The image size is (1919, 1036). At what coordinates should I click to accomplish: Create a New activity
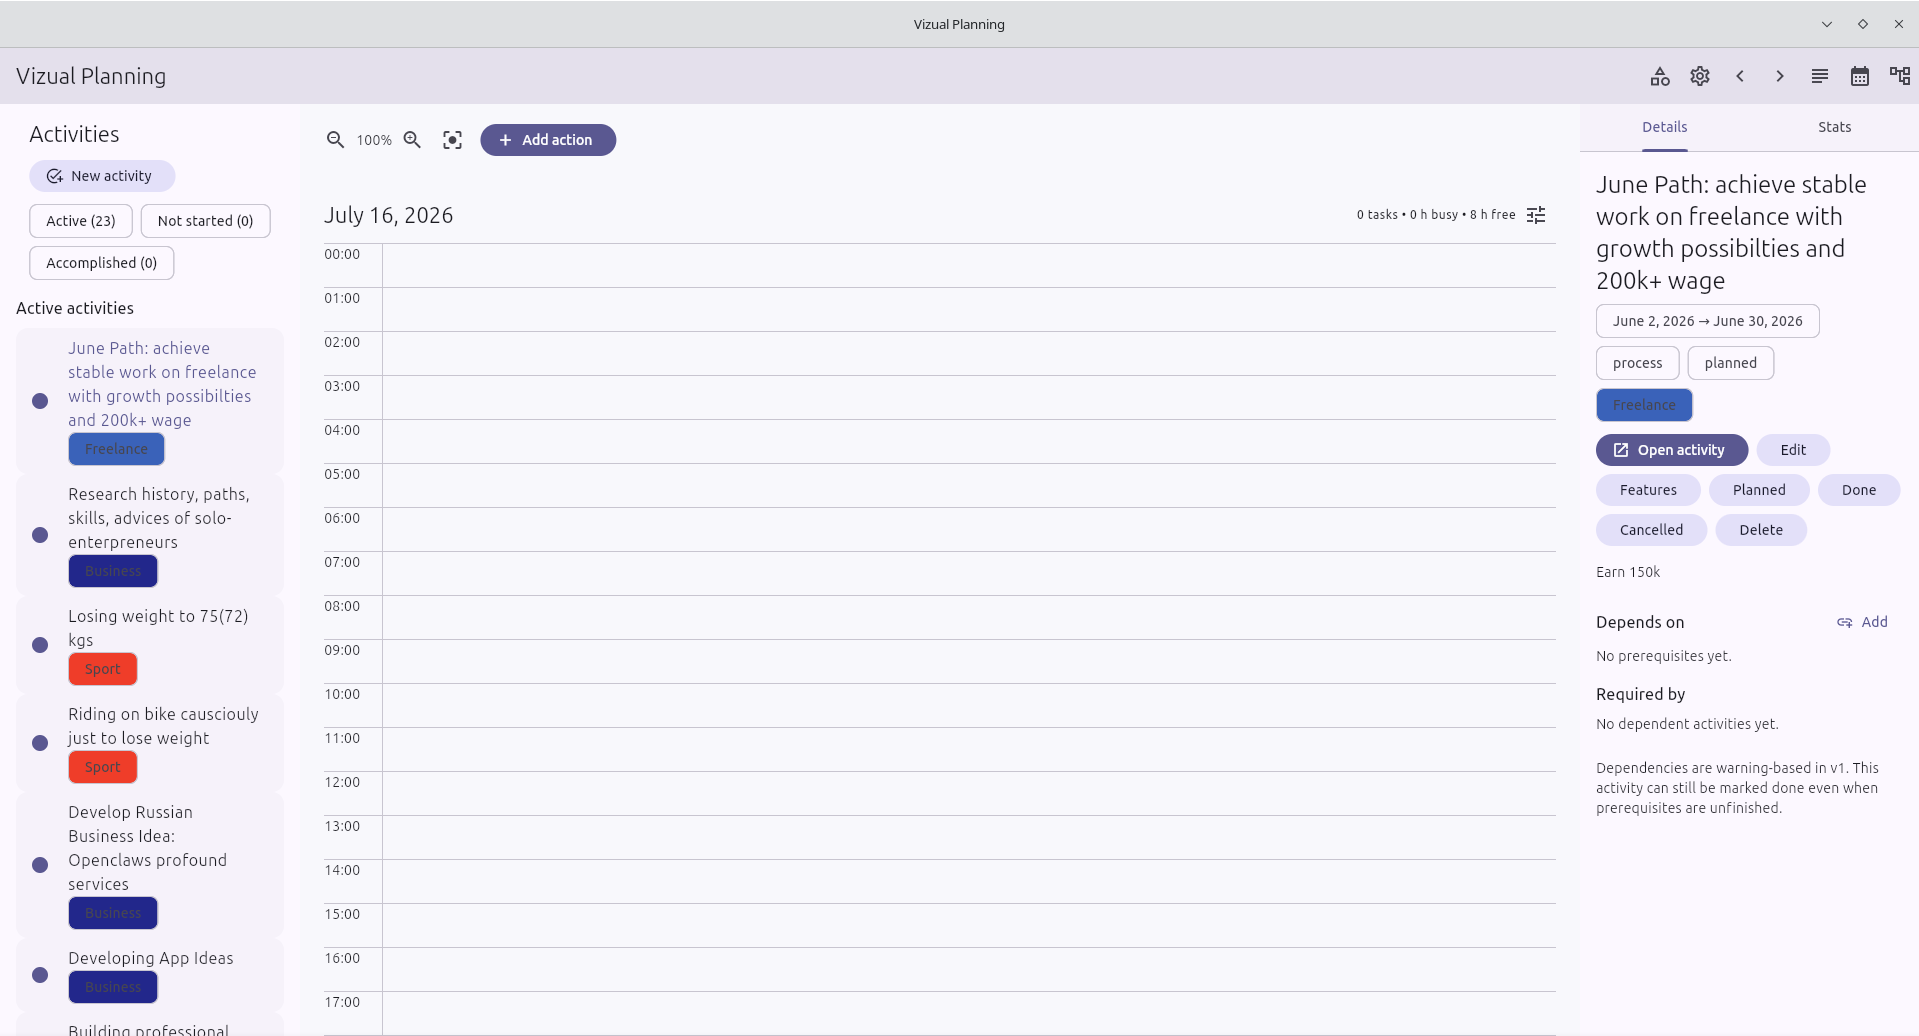pyautogui.click(x=102, y=176)
